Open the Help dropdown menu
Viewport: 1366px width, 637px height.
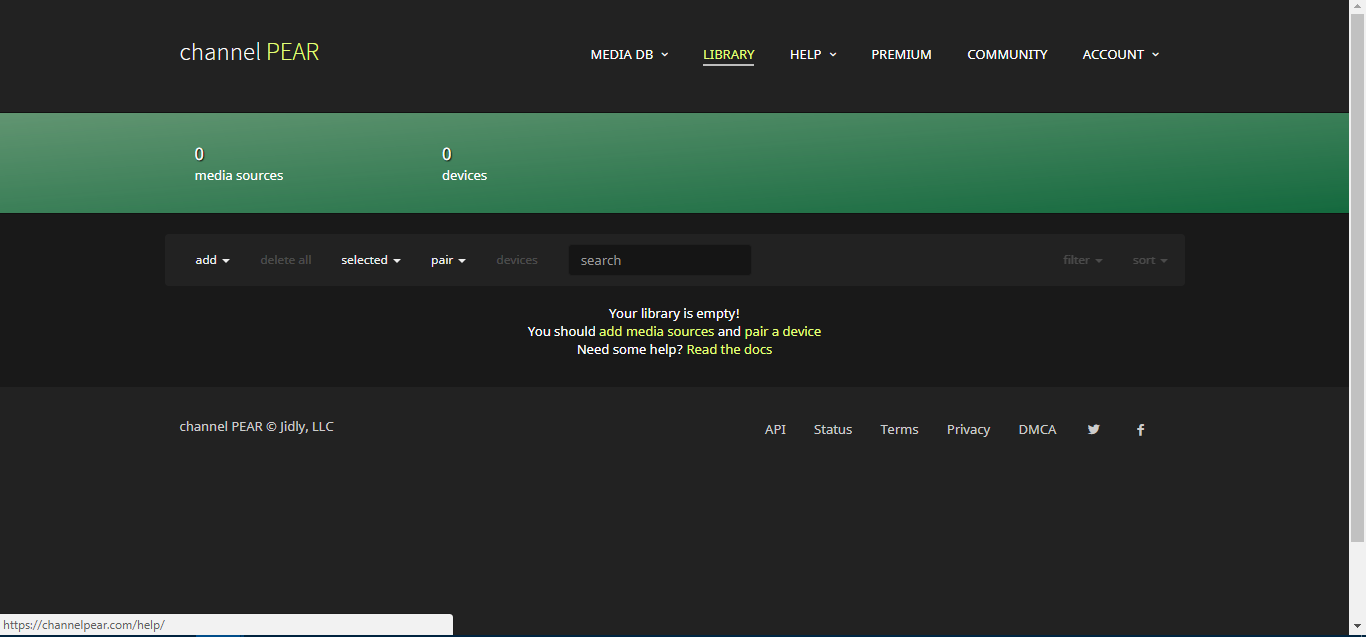pos(812,55)
